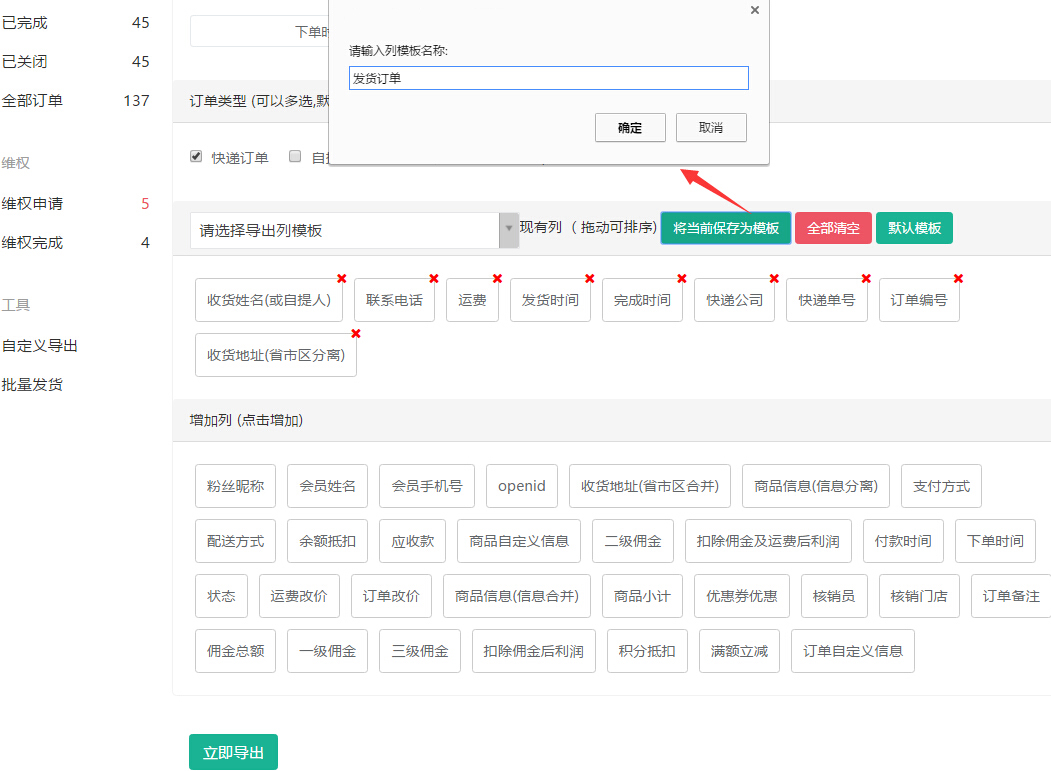Viewport: 1051px width, 771px height.
Task: Remove the 联系电话 column via red X
Action: pyautogui.click(x=434, y=278)
